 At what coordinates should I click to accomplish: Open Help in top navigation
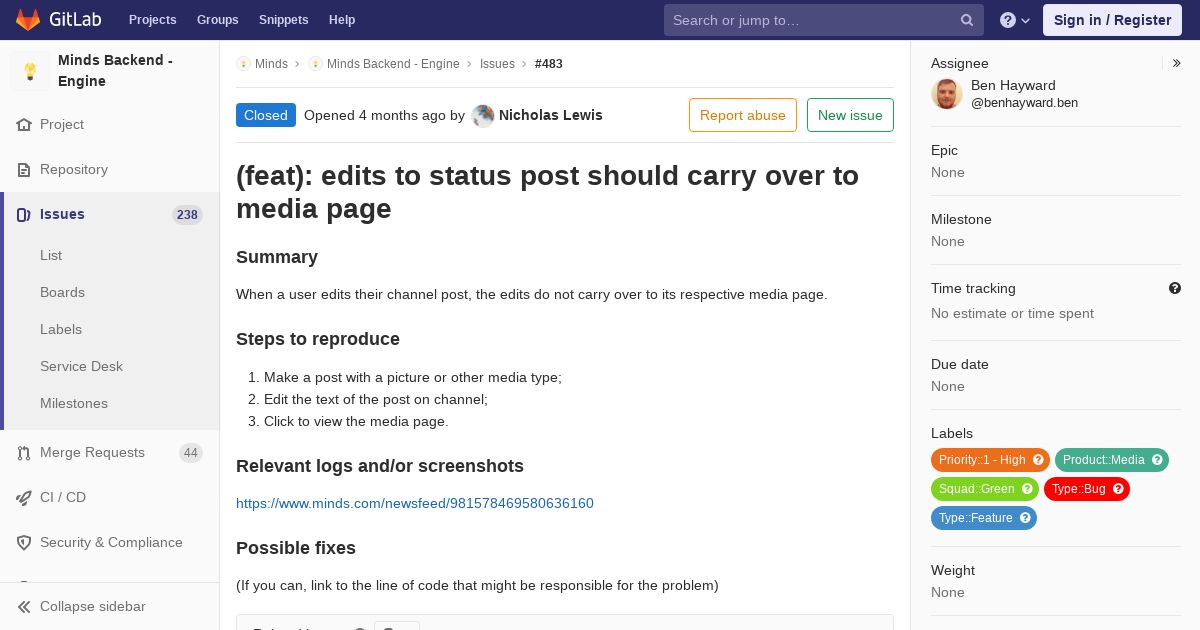[x=342, y=20]
